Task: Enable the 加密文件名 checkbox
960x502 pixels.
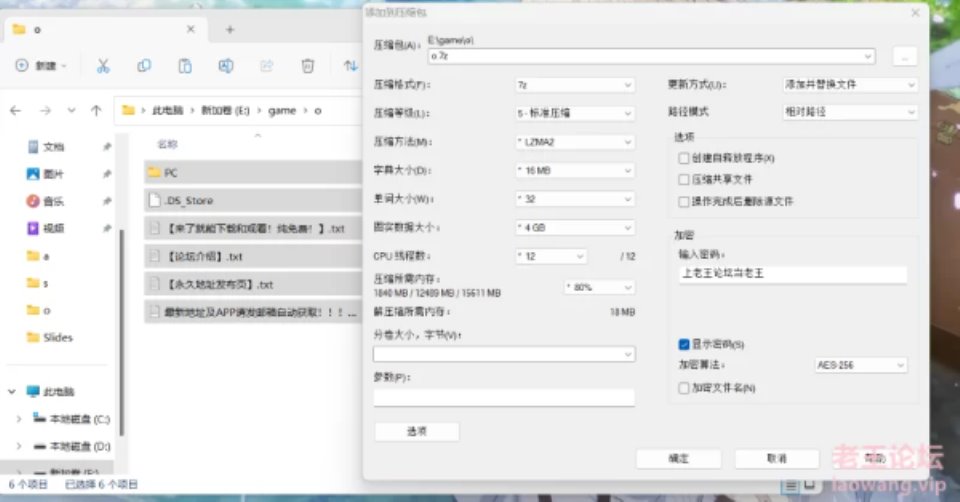Action: click(684, 387)
